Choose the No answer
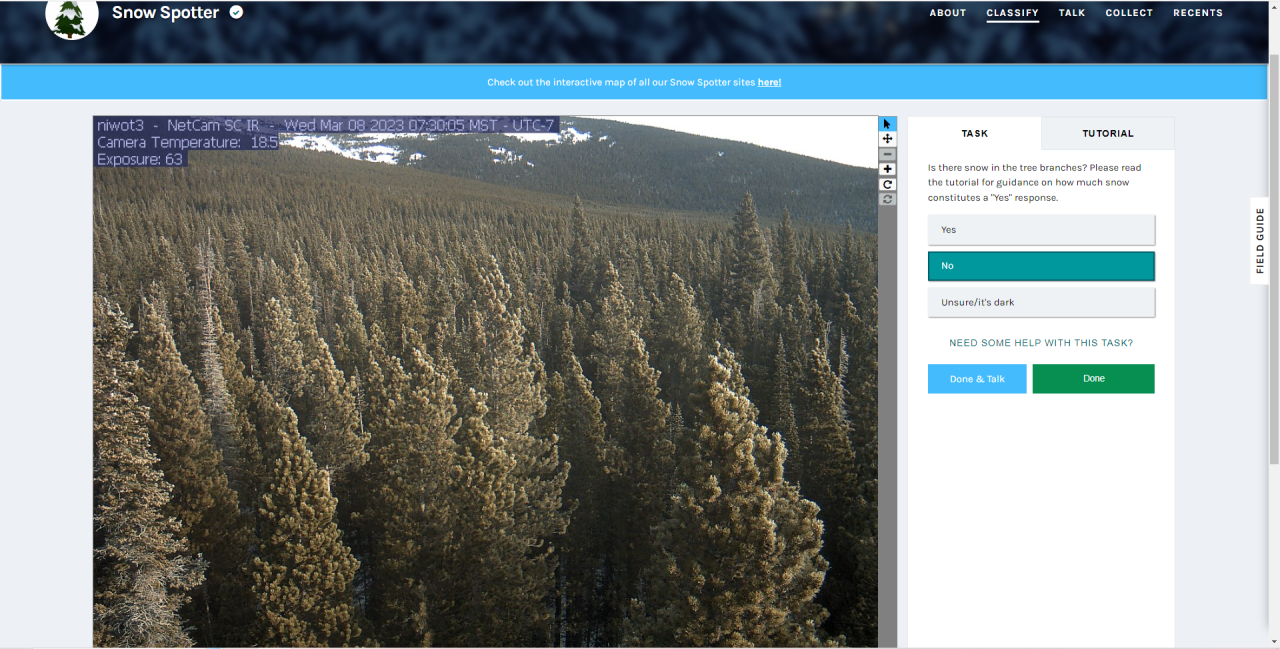 click(1041, 266)
